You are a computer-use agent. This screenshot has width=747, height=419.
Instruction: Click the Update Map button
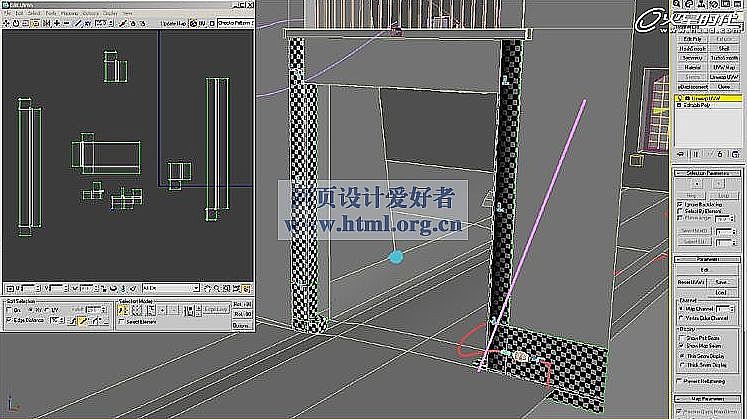(174, 23)
